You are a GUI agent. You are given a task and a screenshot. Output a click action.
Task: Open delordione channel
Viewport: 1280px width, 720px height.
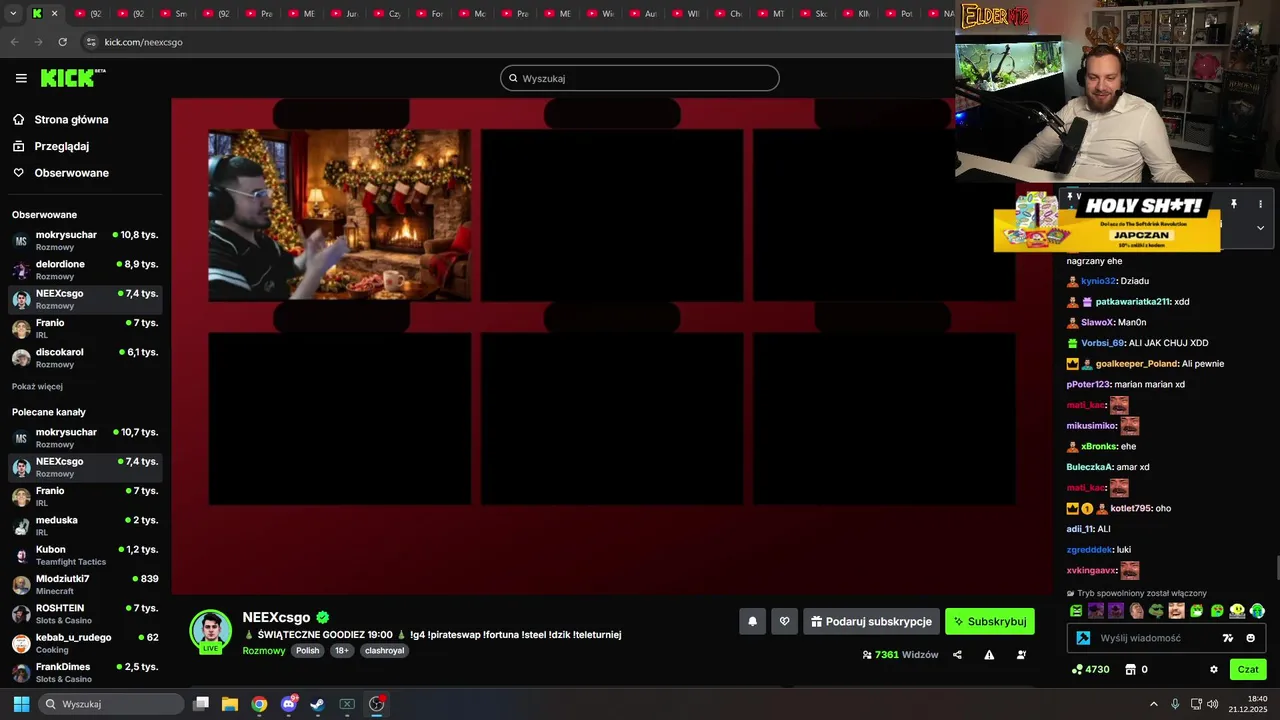click(x=85, y=269)
